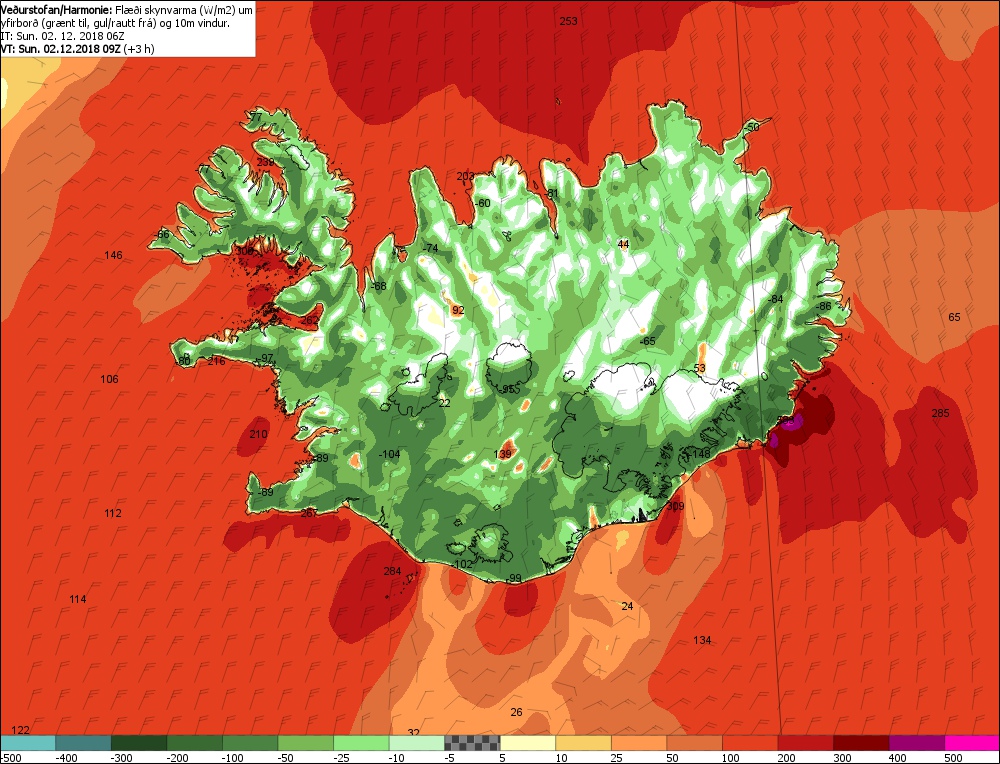Viewport: 1000px width, 764px height.
Task: Click the value '-60' on the map
Action: tap(483, 203)
